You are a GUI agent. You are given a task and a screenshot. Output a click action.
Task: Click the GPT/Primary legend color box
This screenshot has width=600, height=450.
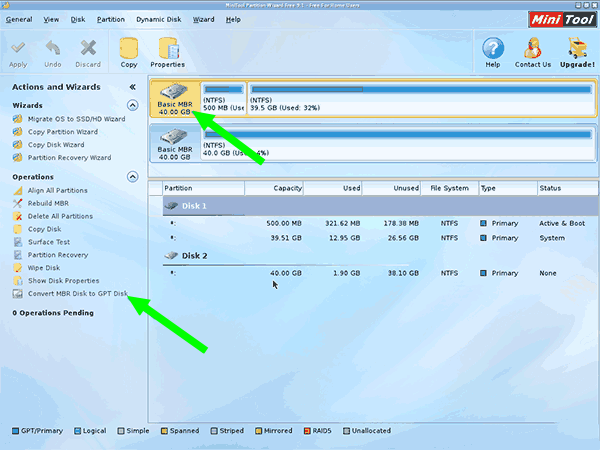click(15, 431)
